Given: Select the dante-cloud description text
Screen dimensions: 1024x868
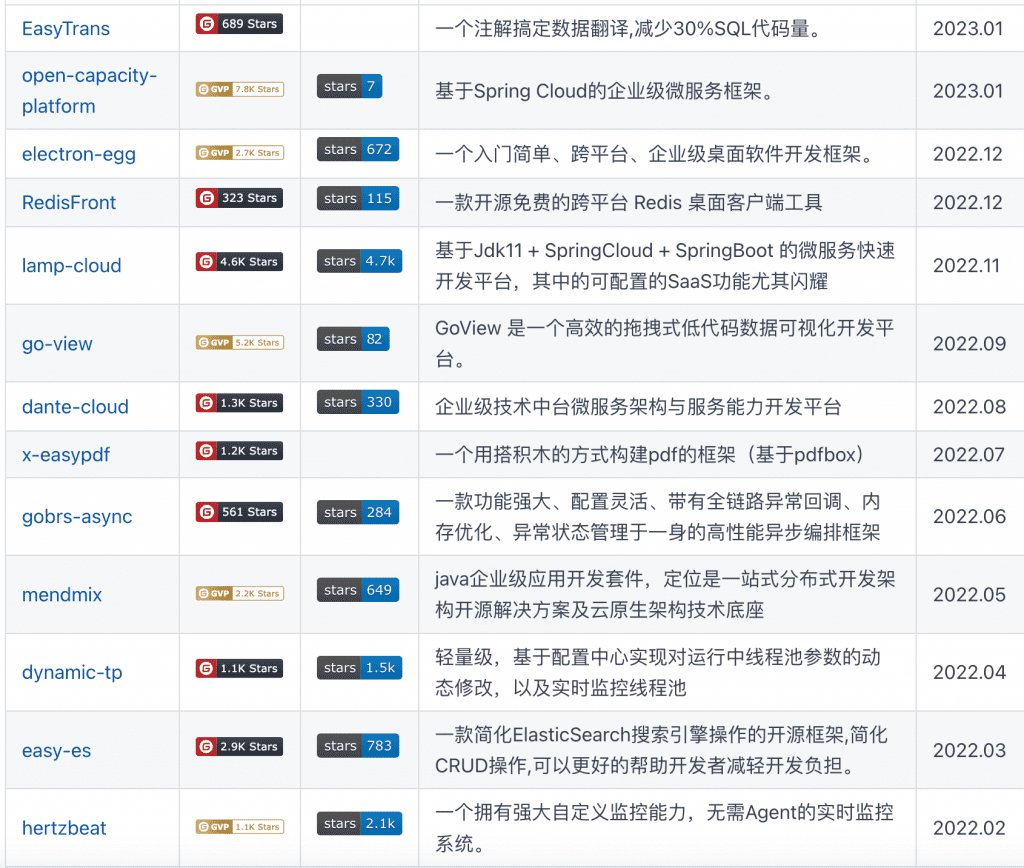Looking at the screenshot, I should click(x=639, y=407).
